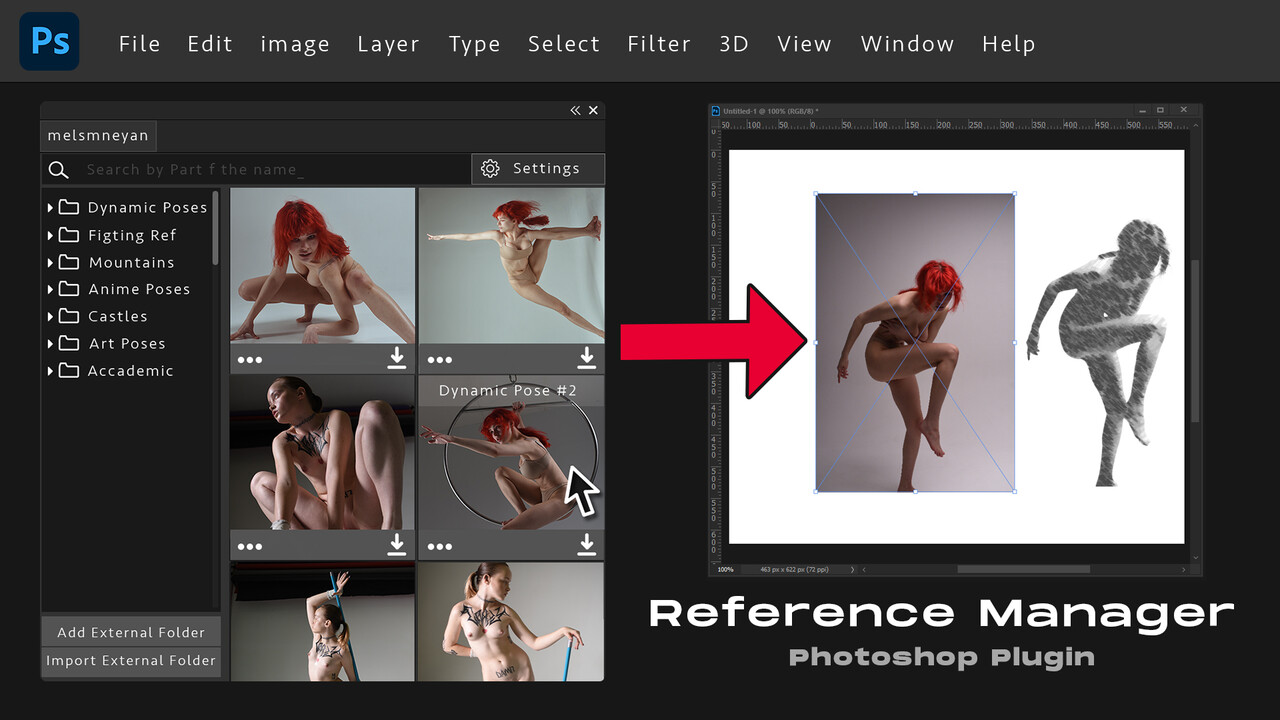Close the Reference Manager panel
Screen dimensions: 1280x720
[593, 110]
